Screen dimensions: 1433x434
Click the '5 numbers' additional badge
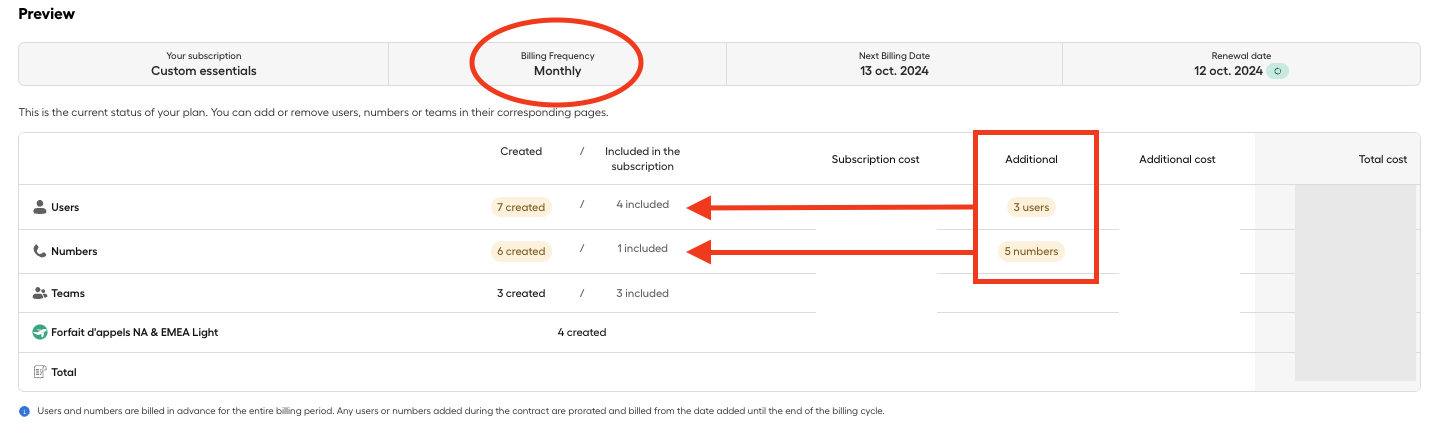click(x=1031, y=251)
